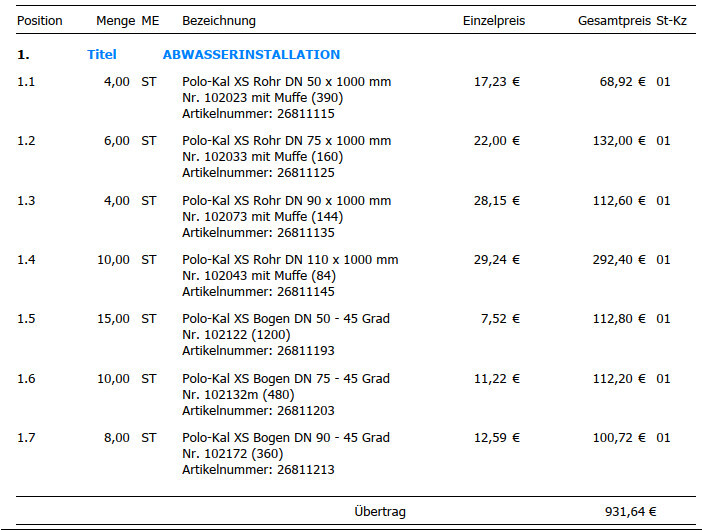The width and height of the screenshot is (707, 530).
Task: Click position number 1.1
Action: pos(26,82)
